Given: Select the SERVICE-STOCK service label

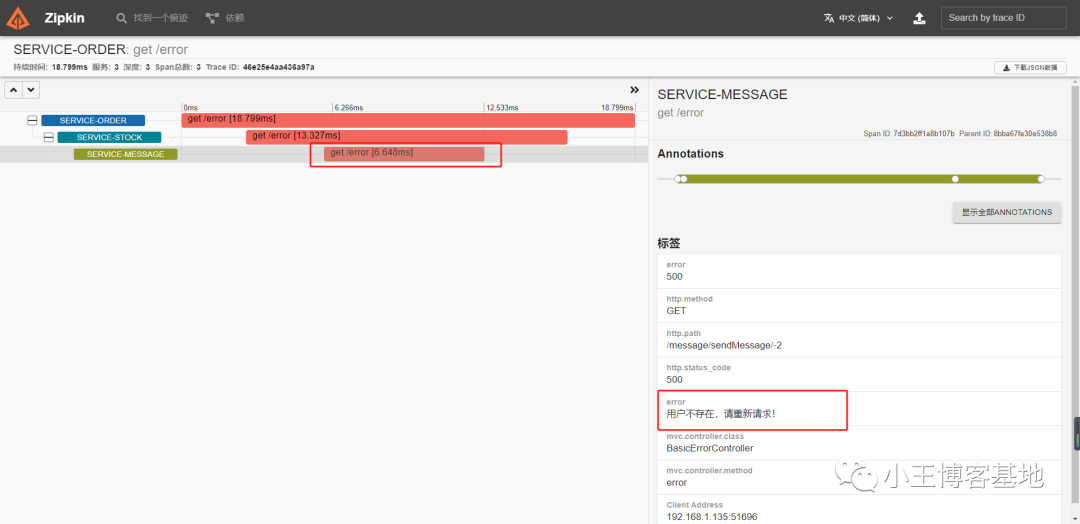Looking at the screenshot, I should pyautogui.click(x=110, y=138).
